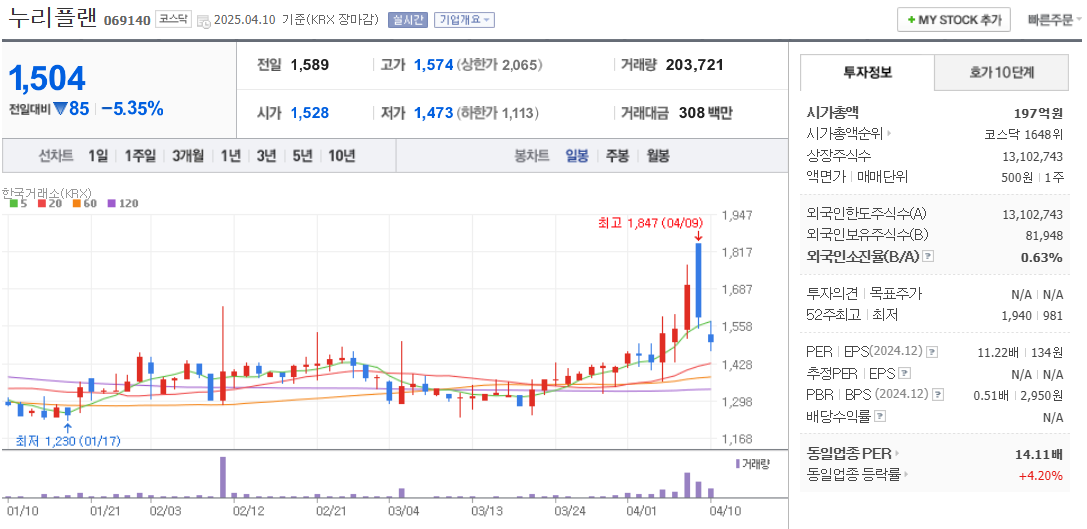
Task: Switch to the 투자정보 tab
Action: tap(867, 72)
